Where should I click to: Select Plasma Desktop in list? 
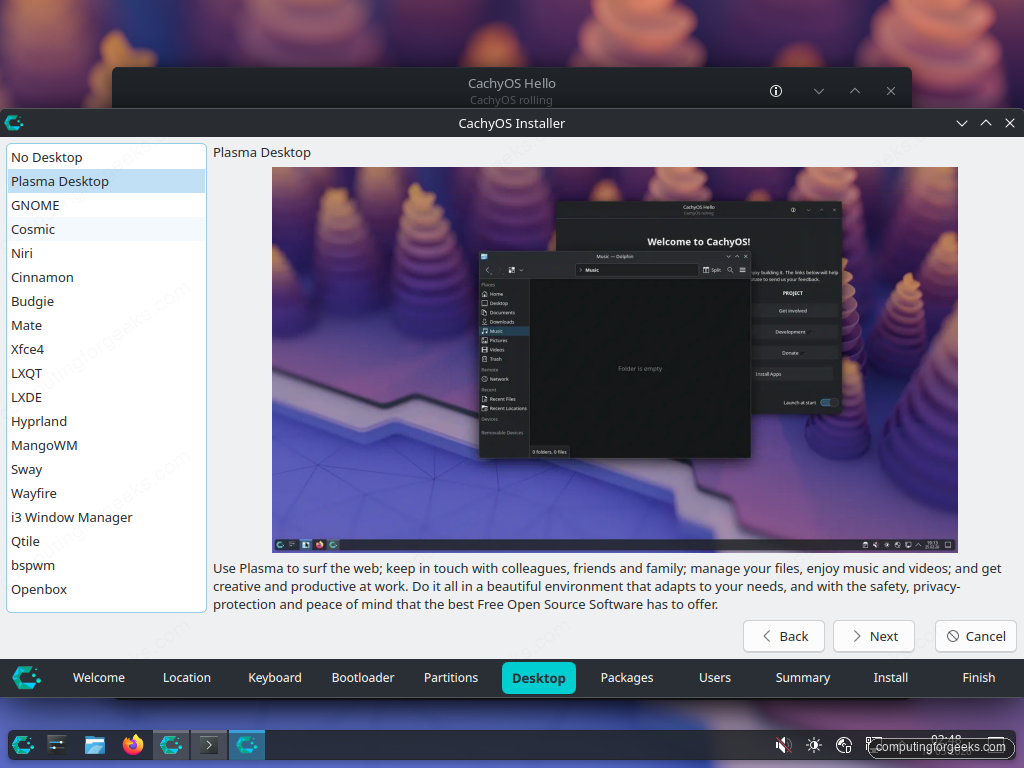106,182
